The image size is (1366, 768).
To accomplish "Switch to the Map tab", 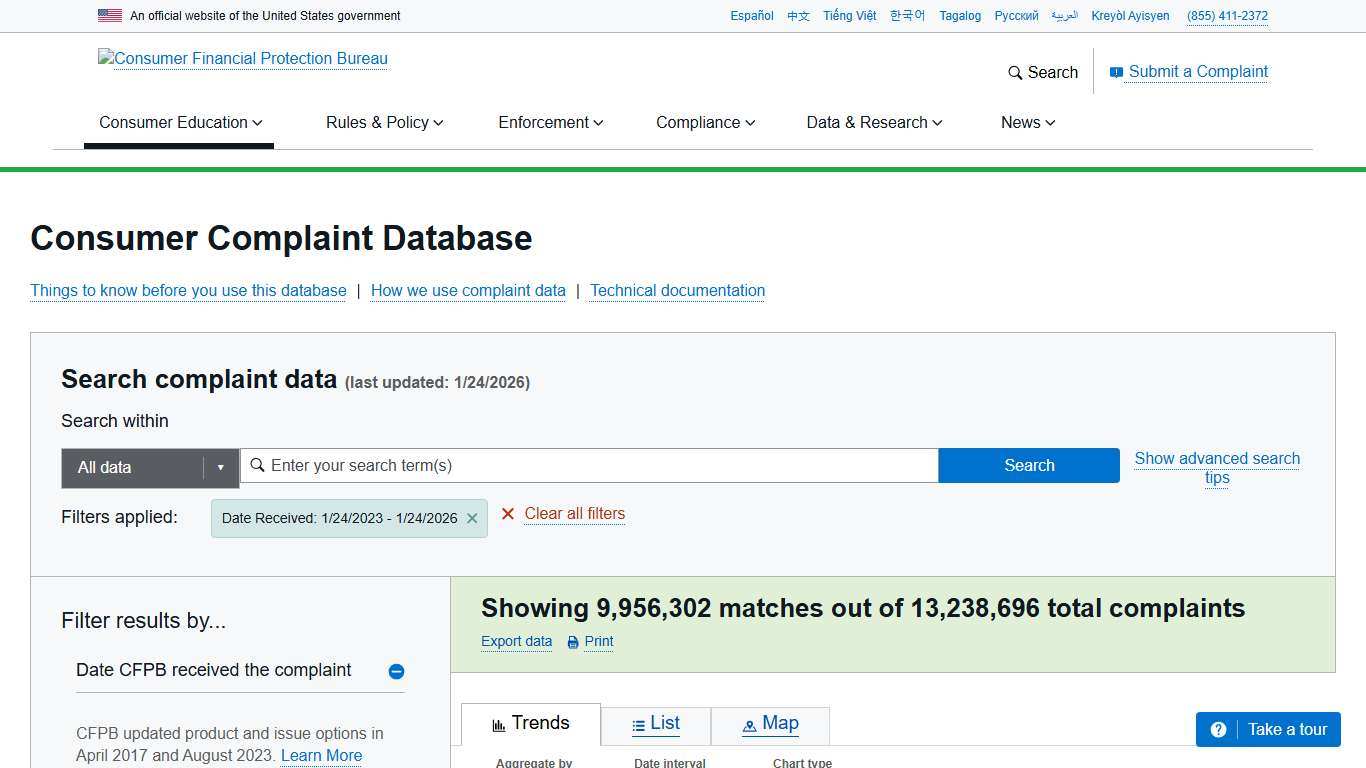I will [x=770, y=724].
